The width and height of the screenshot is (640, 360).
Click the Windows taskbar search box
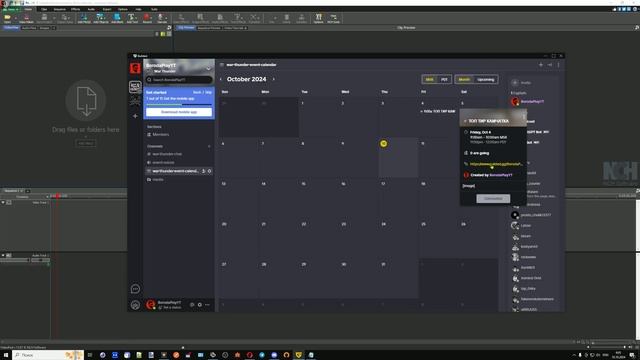coord(48,355)
